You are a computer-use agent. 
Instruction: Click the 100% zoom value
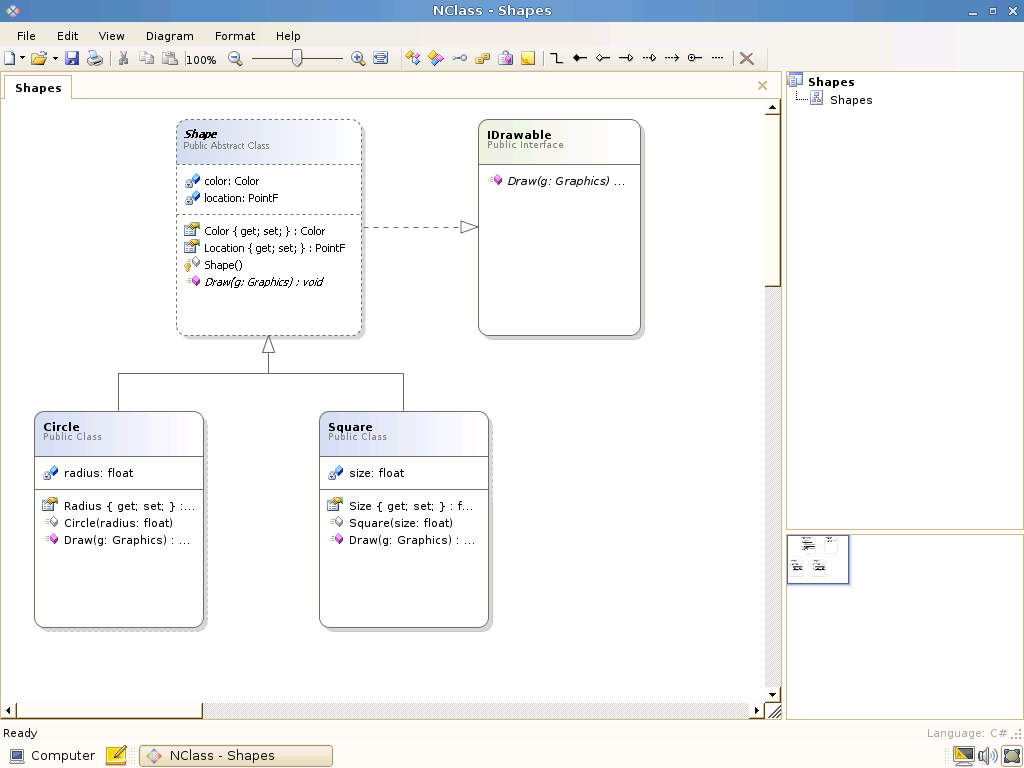[201, 59]
